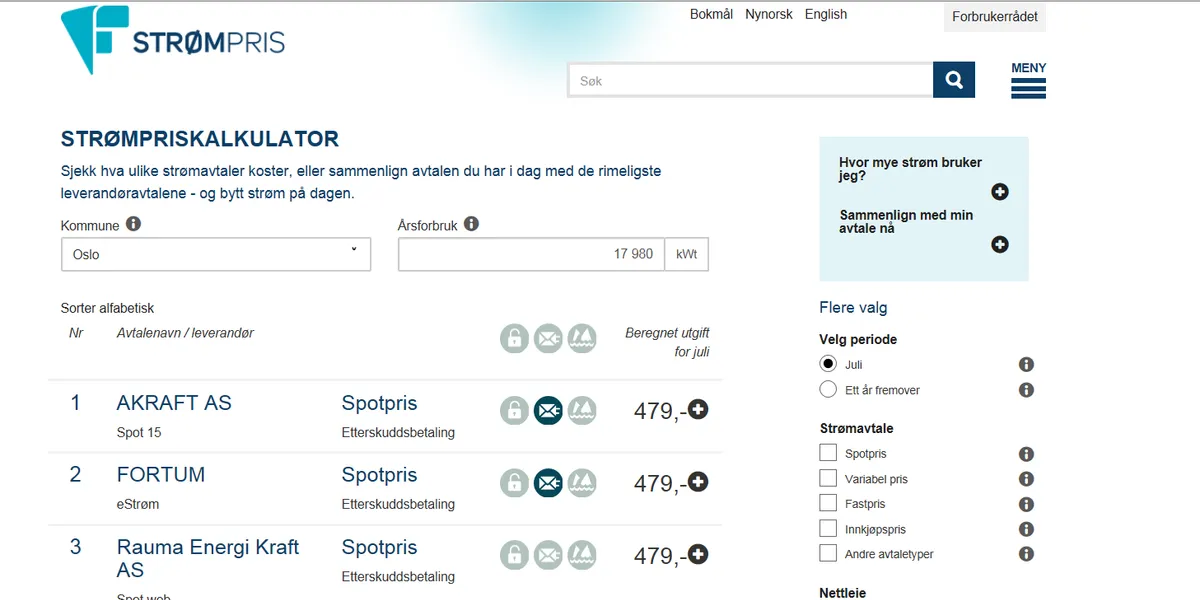Click info icon next to Kommune
The height and width of the screenshot is (600, 1200).
coord(133,224)
